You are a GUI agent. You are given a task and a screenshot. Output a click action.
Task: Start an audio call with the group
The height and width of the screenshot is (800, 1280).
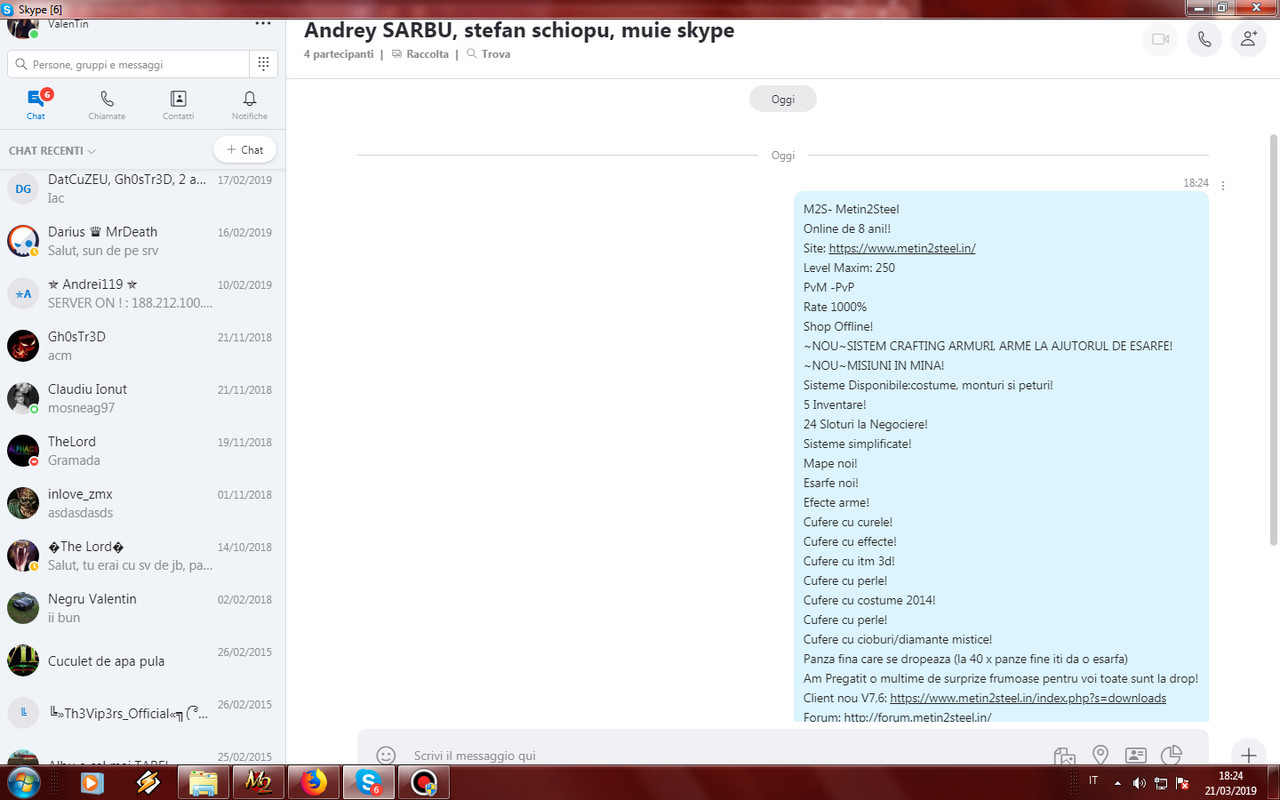click(1204, 39)
